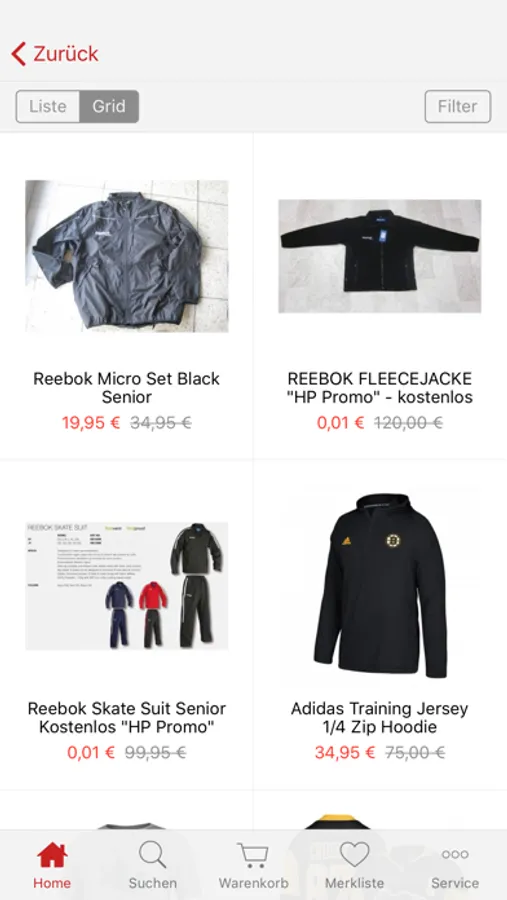
Task: Open the Merkliste heart icon
Action: tap(354, 854)
